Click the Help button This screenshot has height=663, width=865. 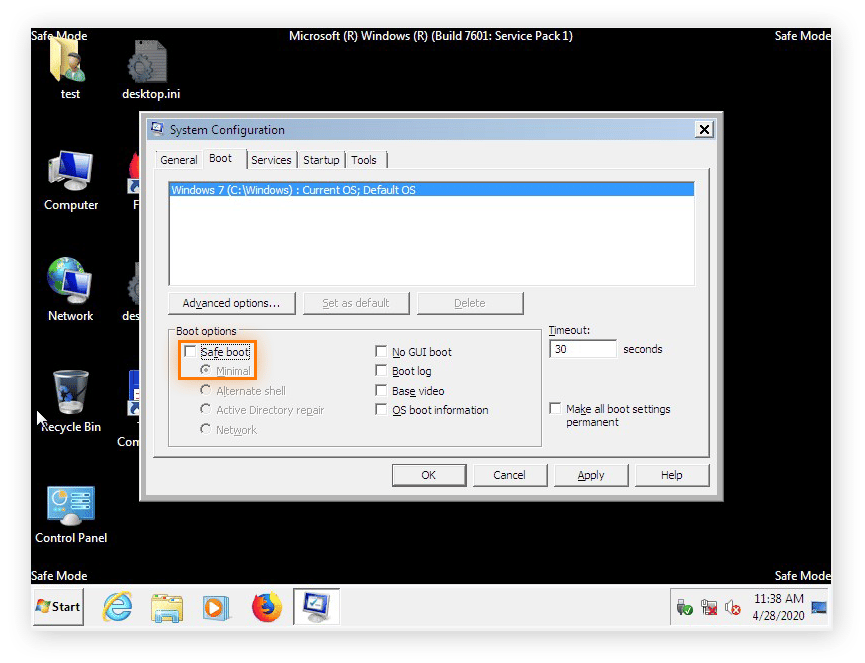[671, 475]
